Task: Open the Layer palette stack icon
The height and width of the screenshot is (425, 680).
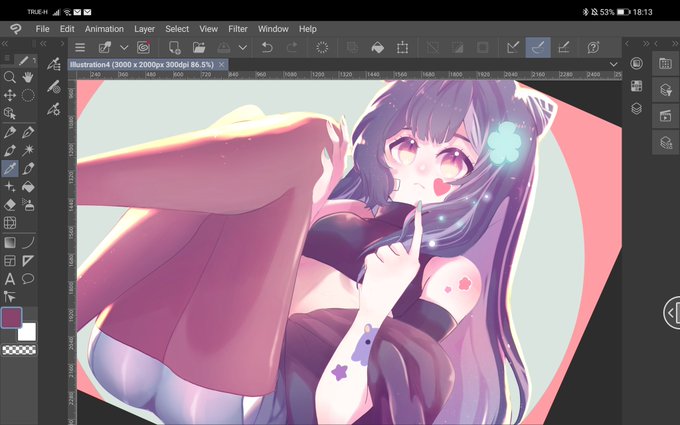Action: tap(636, 108)
